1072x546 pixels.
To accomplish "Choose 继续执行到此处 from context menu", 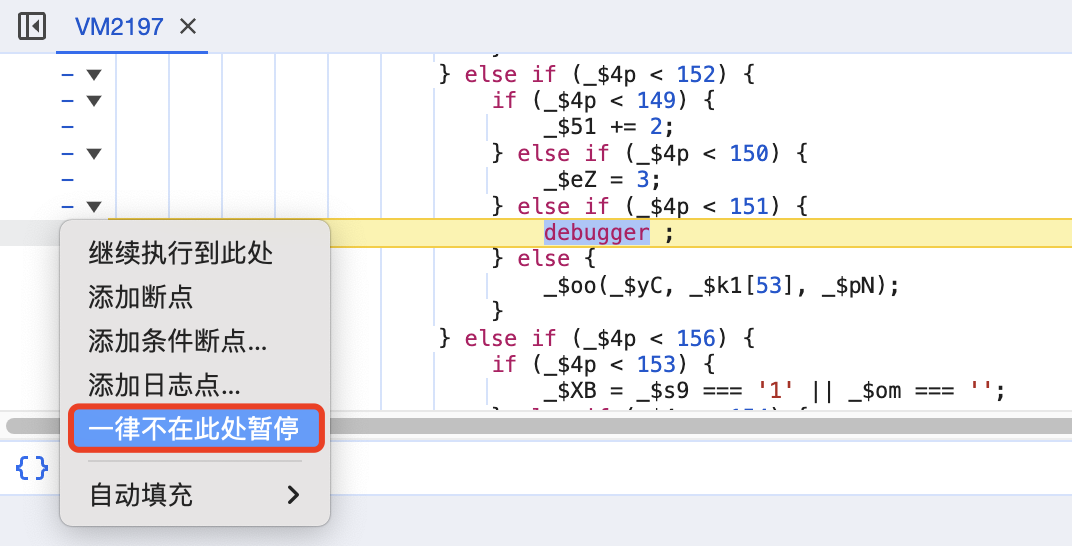I will point(180,253).
